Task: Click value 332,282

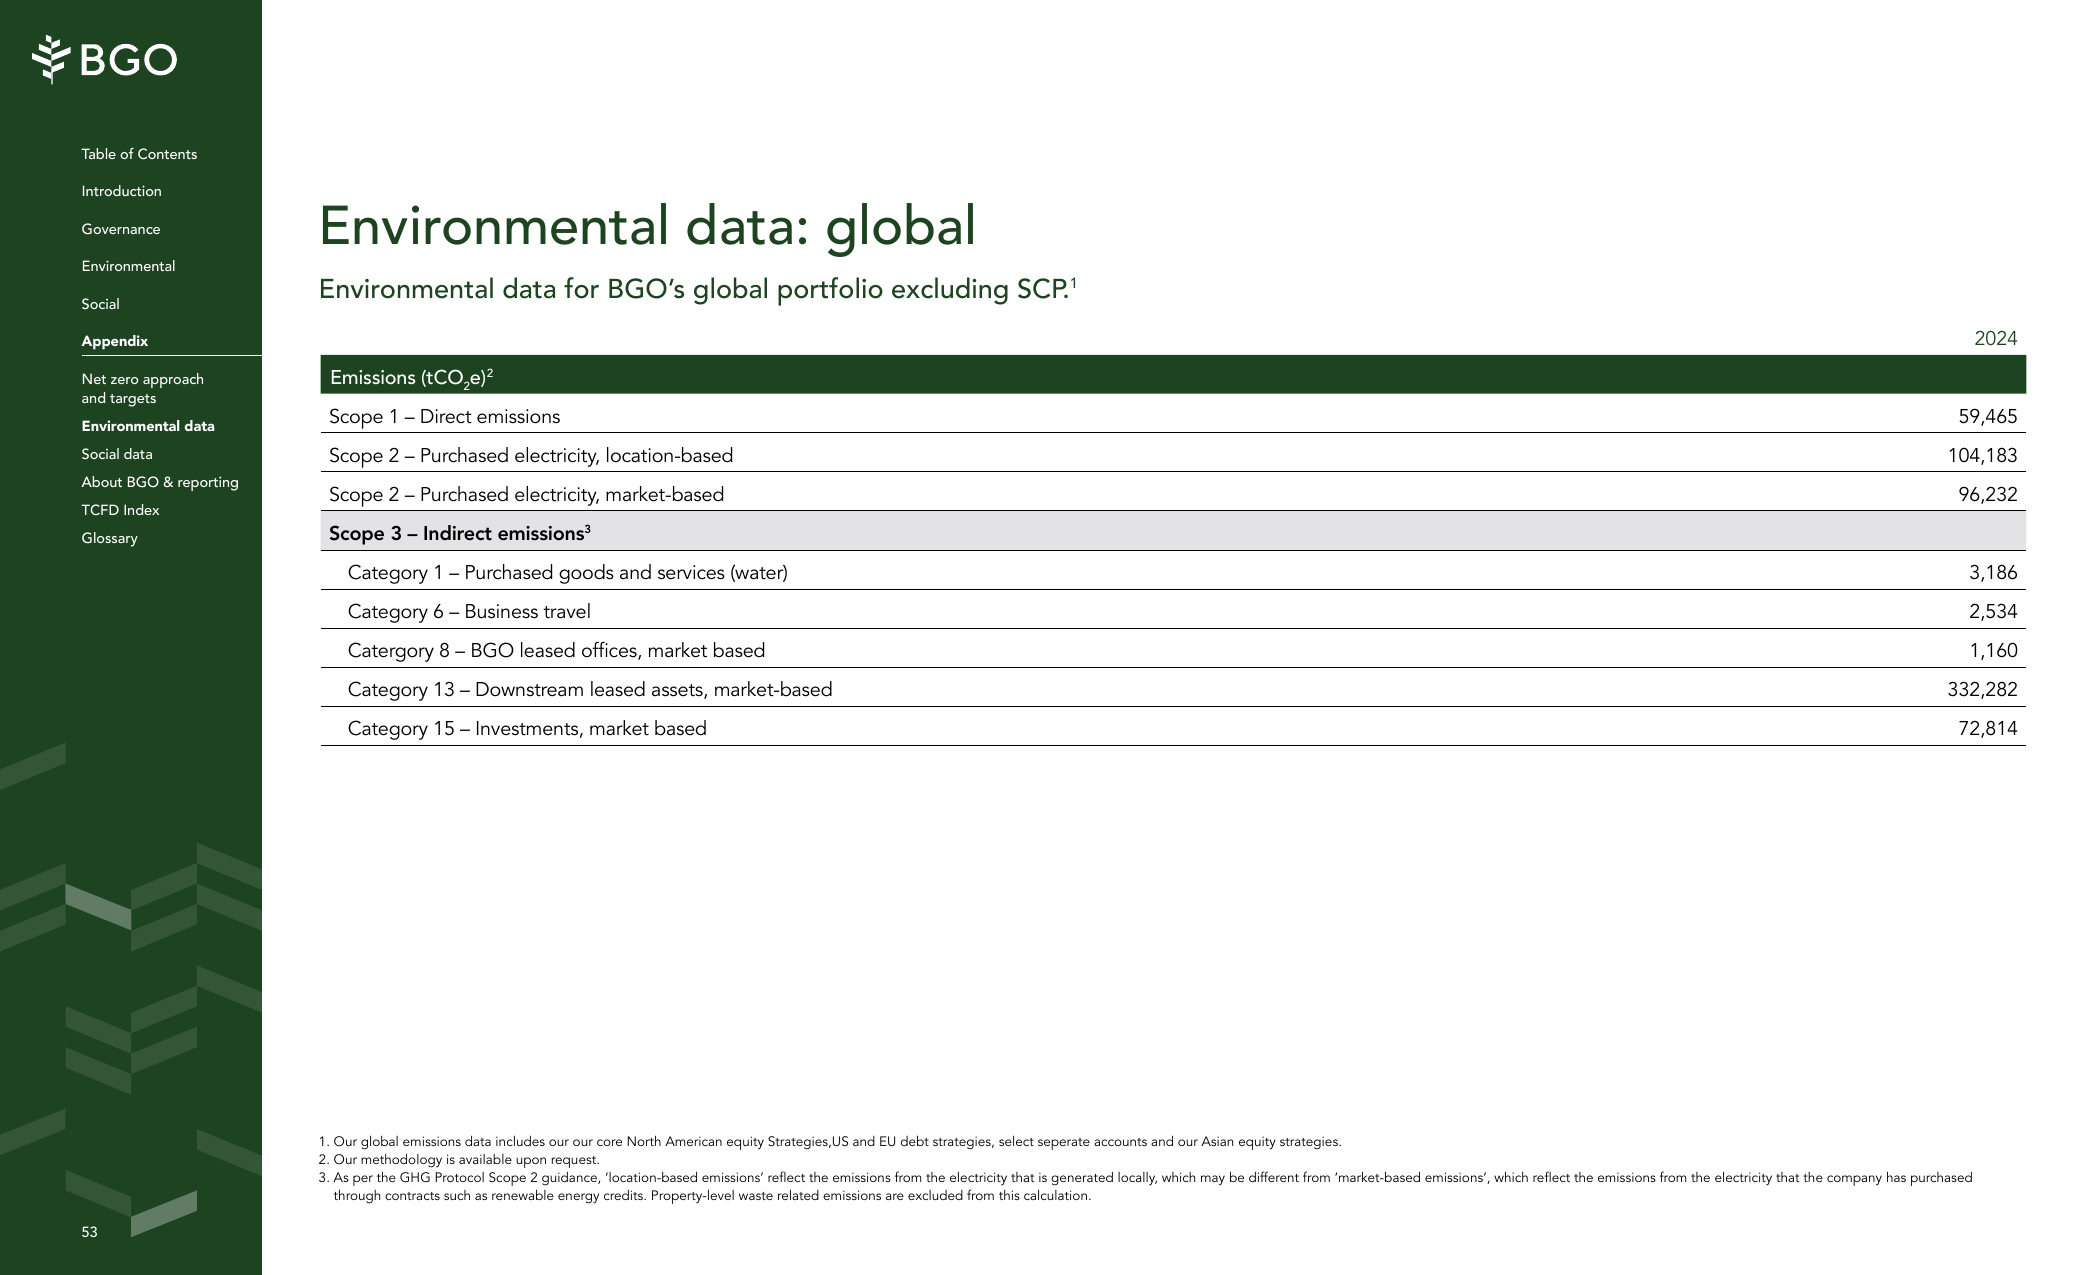Action: (1982, 690)
